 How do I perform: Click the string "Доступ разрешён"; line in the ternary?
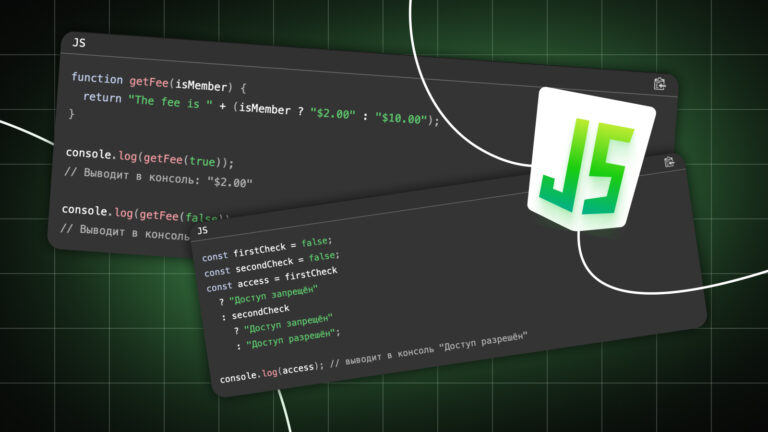click(x=288, y=338)
